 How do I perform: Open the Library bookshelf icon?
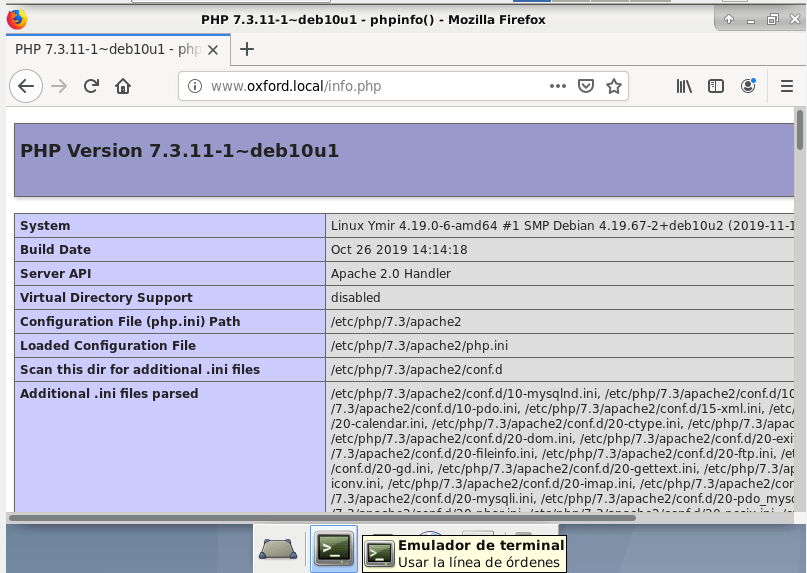[x=684, y=86]
